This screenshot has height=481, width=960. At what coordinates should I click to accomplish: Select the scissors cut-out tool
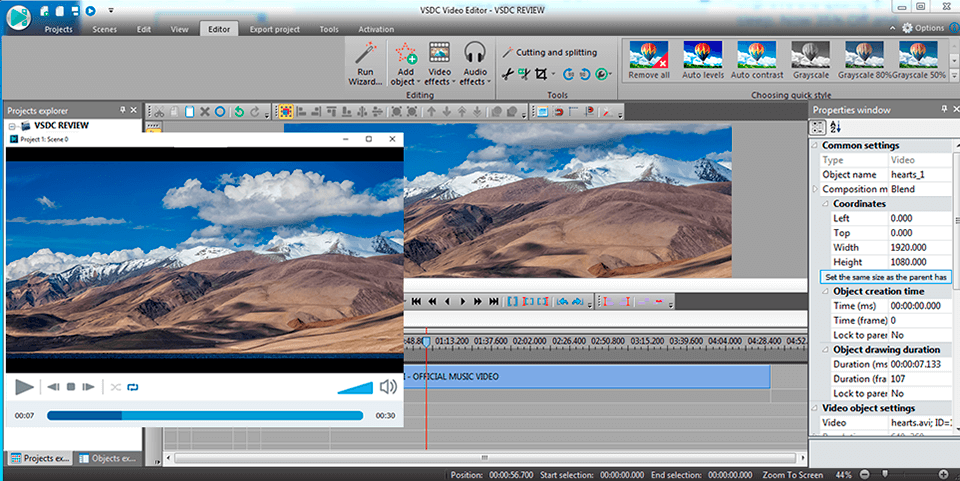(508, 75)
